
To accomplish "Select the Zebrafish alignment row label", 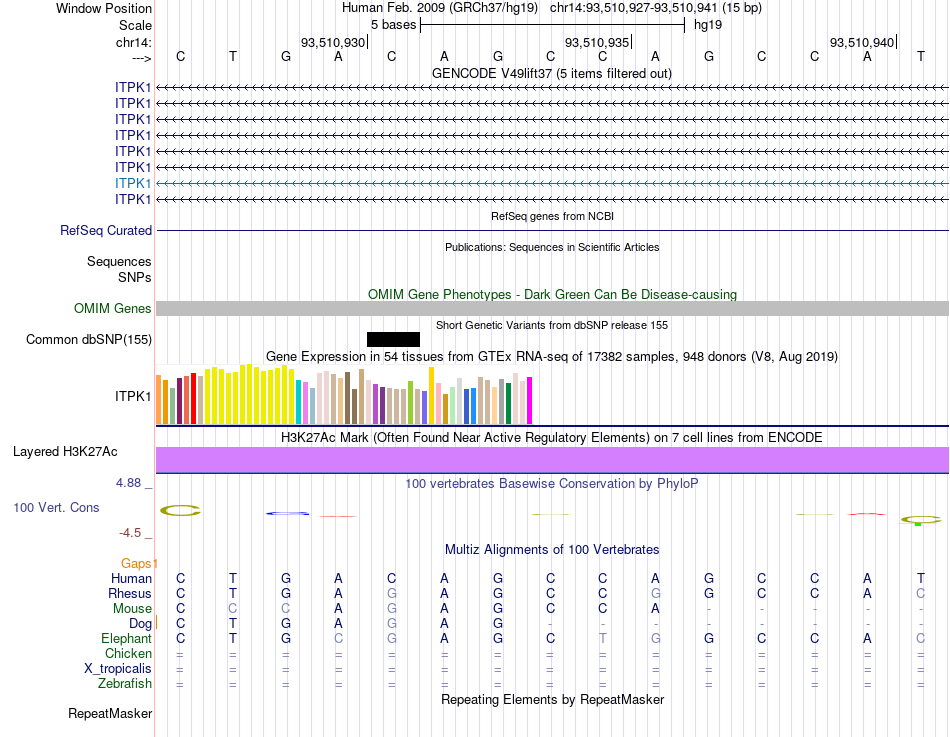I will click(125, 684).
